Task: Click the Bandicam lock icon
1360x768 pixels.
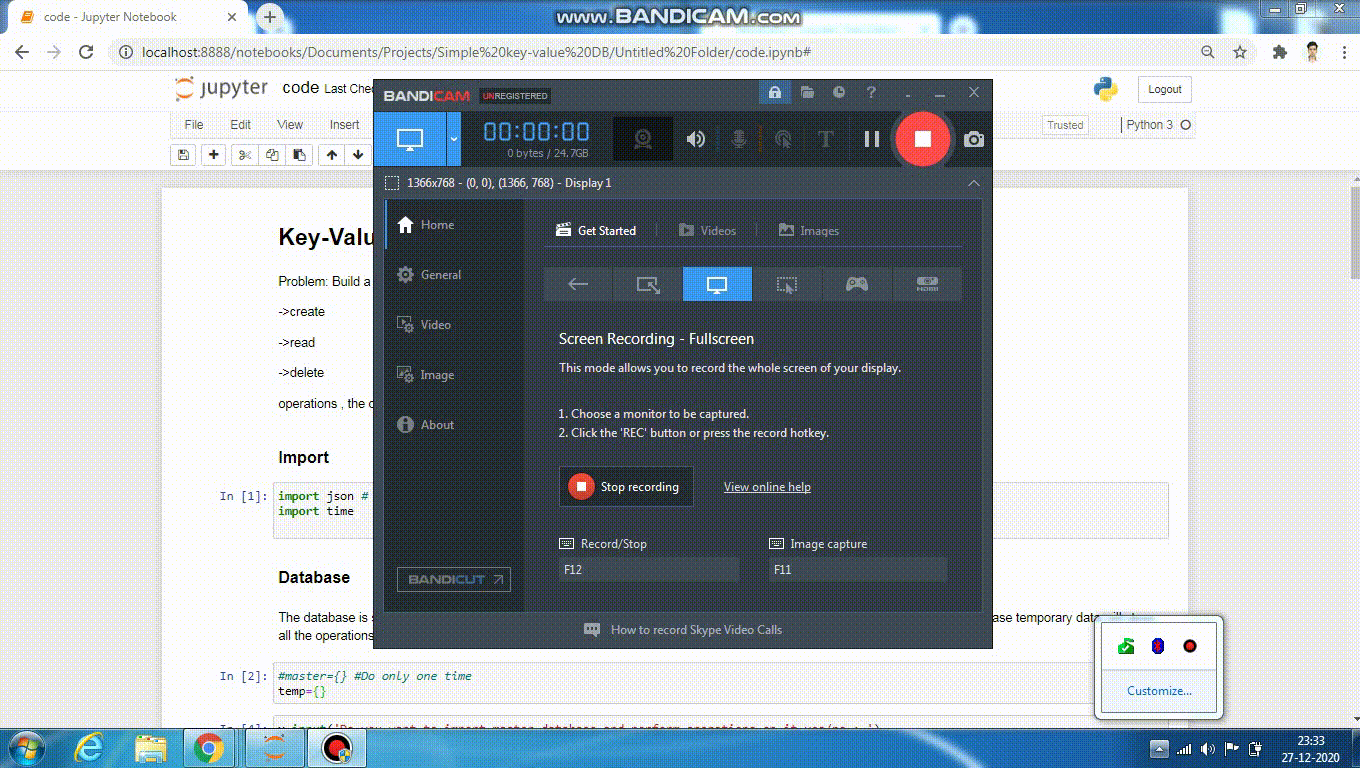Action: point(774,93)
